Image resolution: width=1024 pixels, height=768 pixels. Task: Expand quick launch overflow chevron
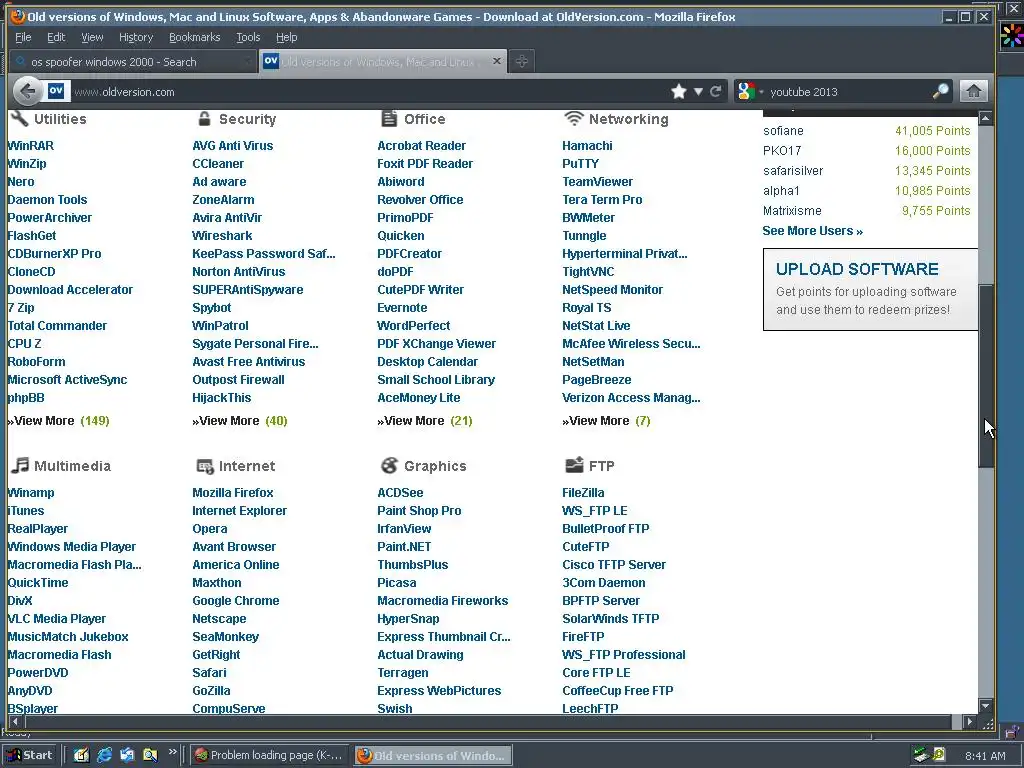(x=172, y=752)
